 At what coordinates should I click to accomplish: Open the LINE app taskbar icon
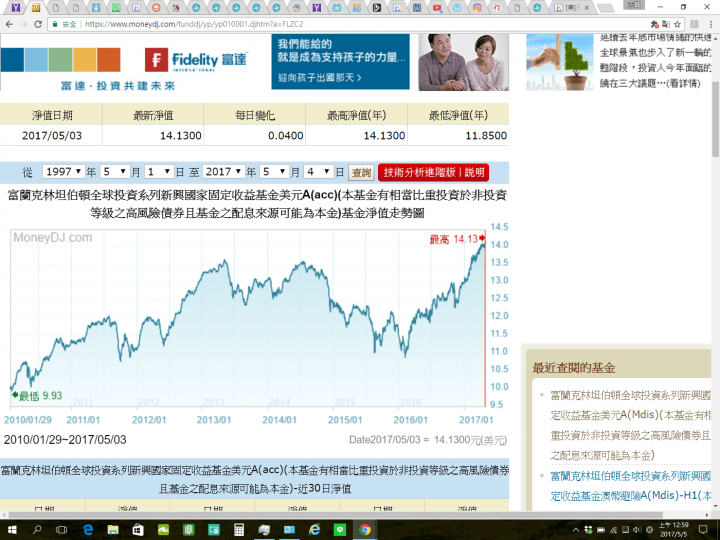[340, 530]
